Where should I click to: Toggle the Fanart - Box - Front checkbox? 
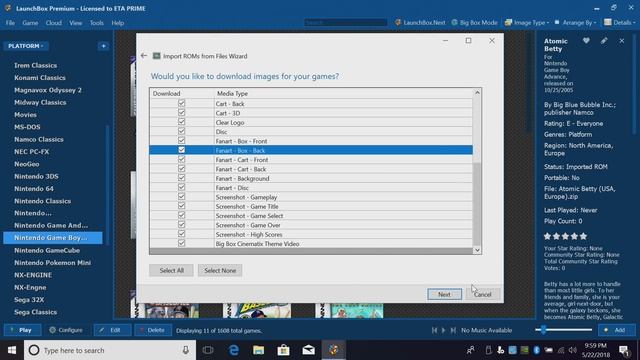click(182, 141)
